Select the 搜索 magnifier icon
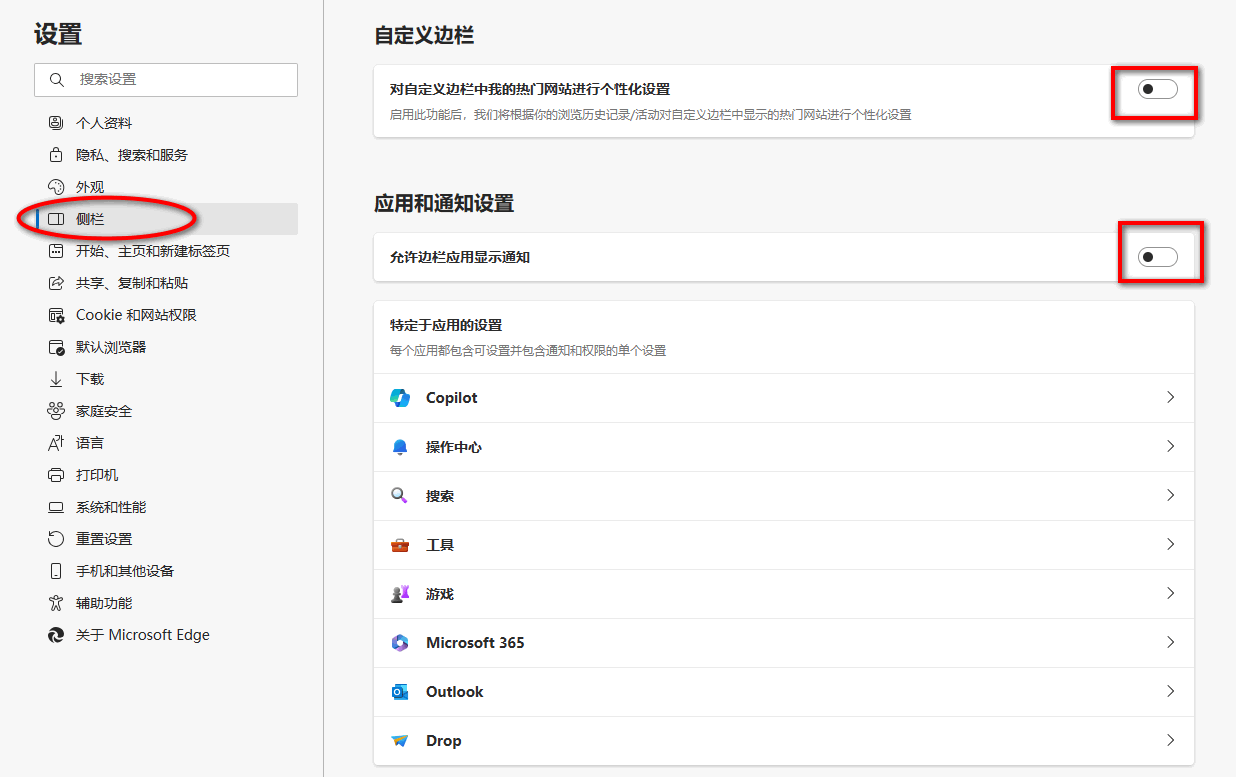 (x=399, y=495)
